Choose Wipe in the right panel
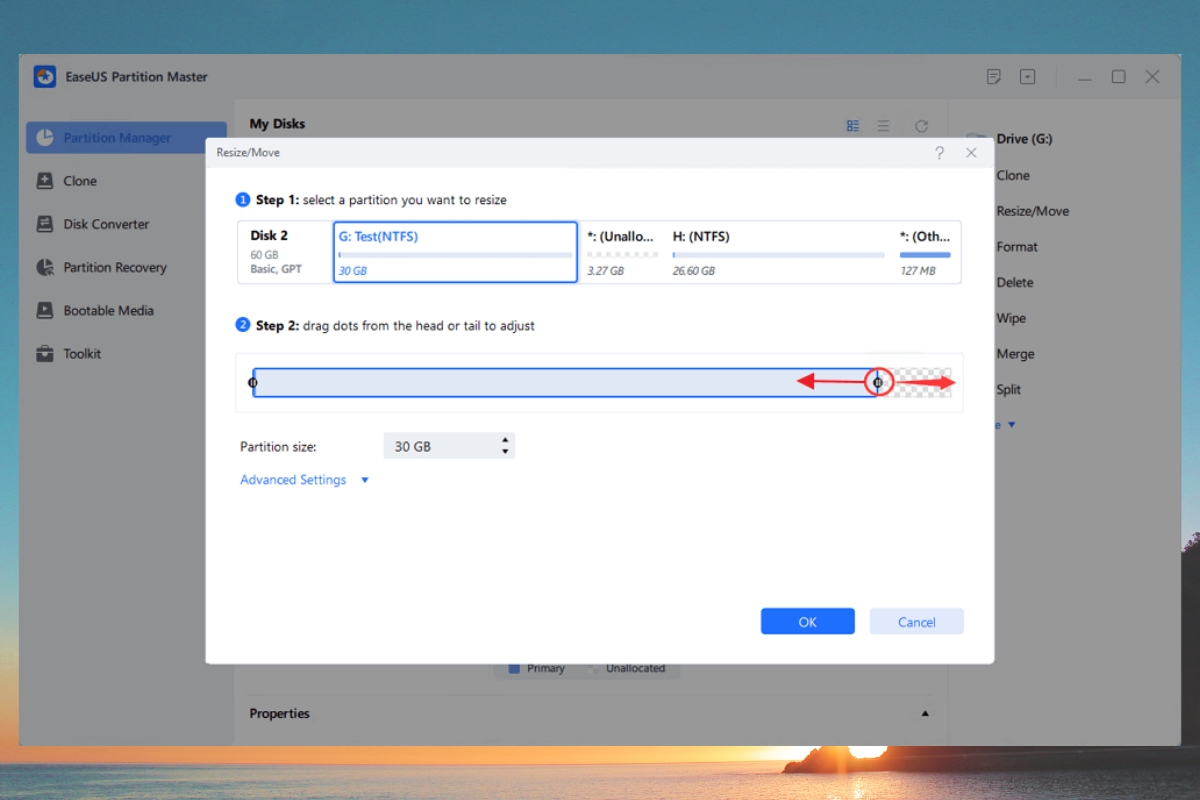The image size is (1200, 800). point(1011,319)
